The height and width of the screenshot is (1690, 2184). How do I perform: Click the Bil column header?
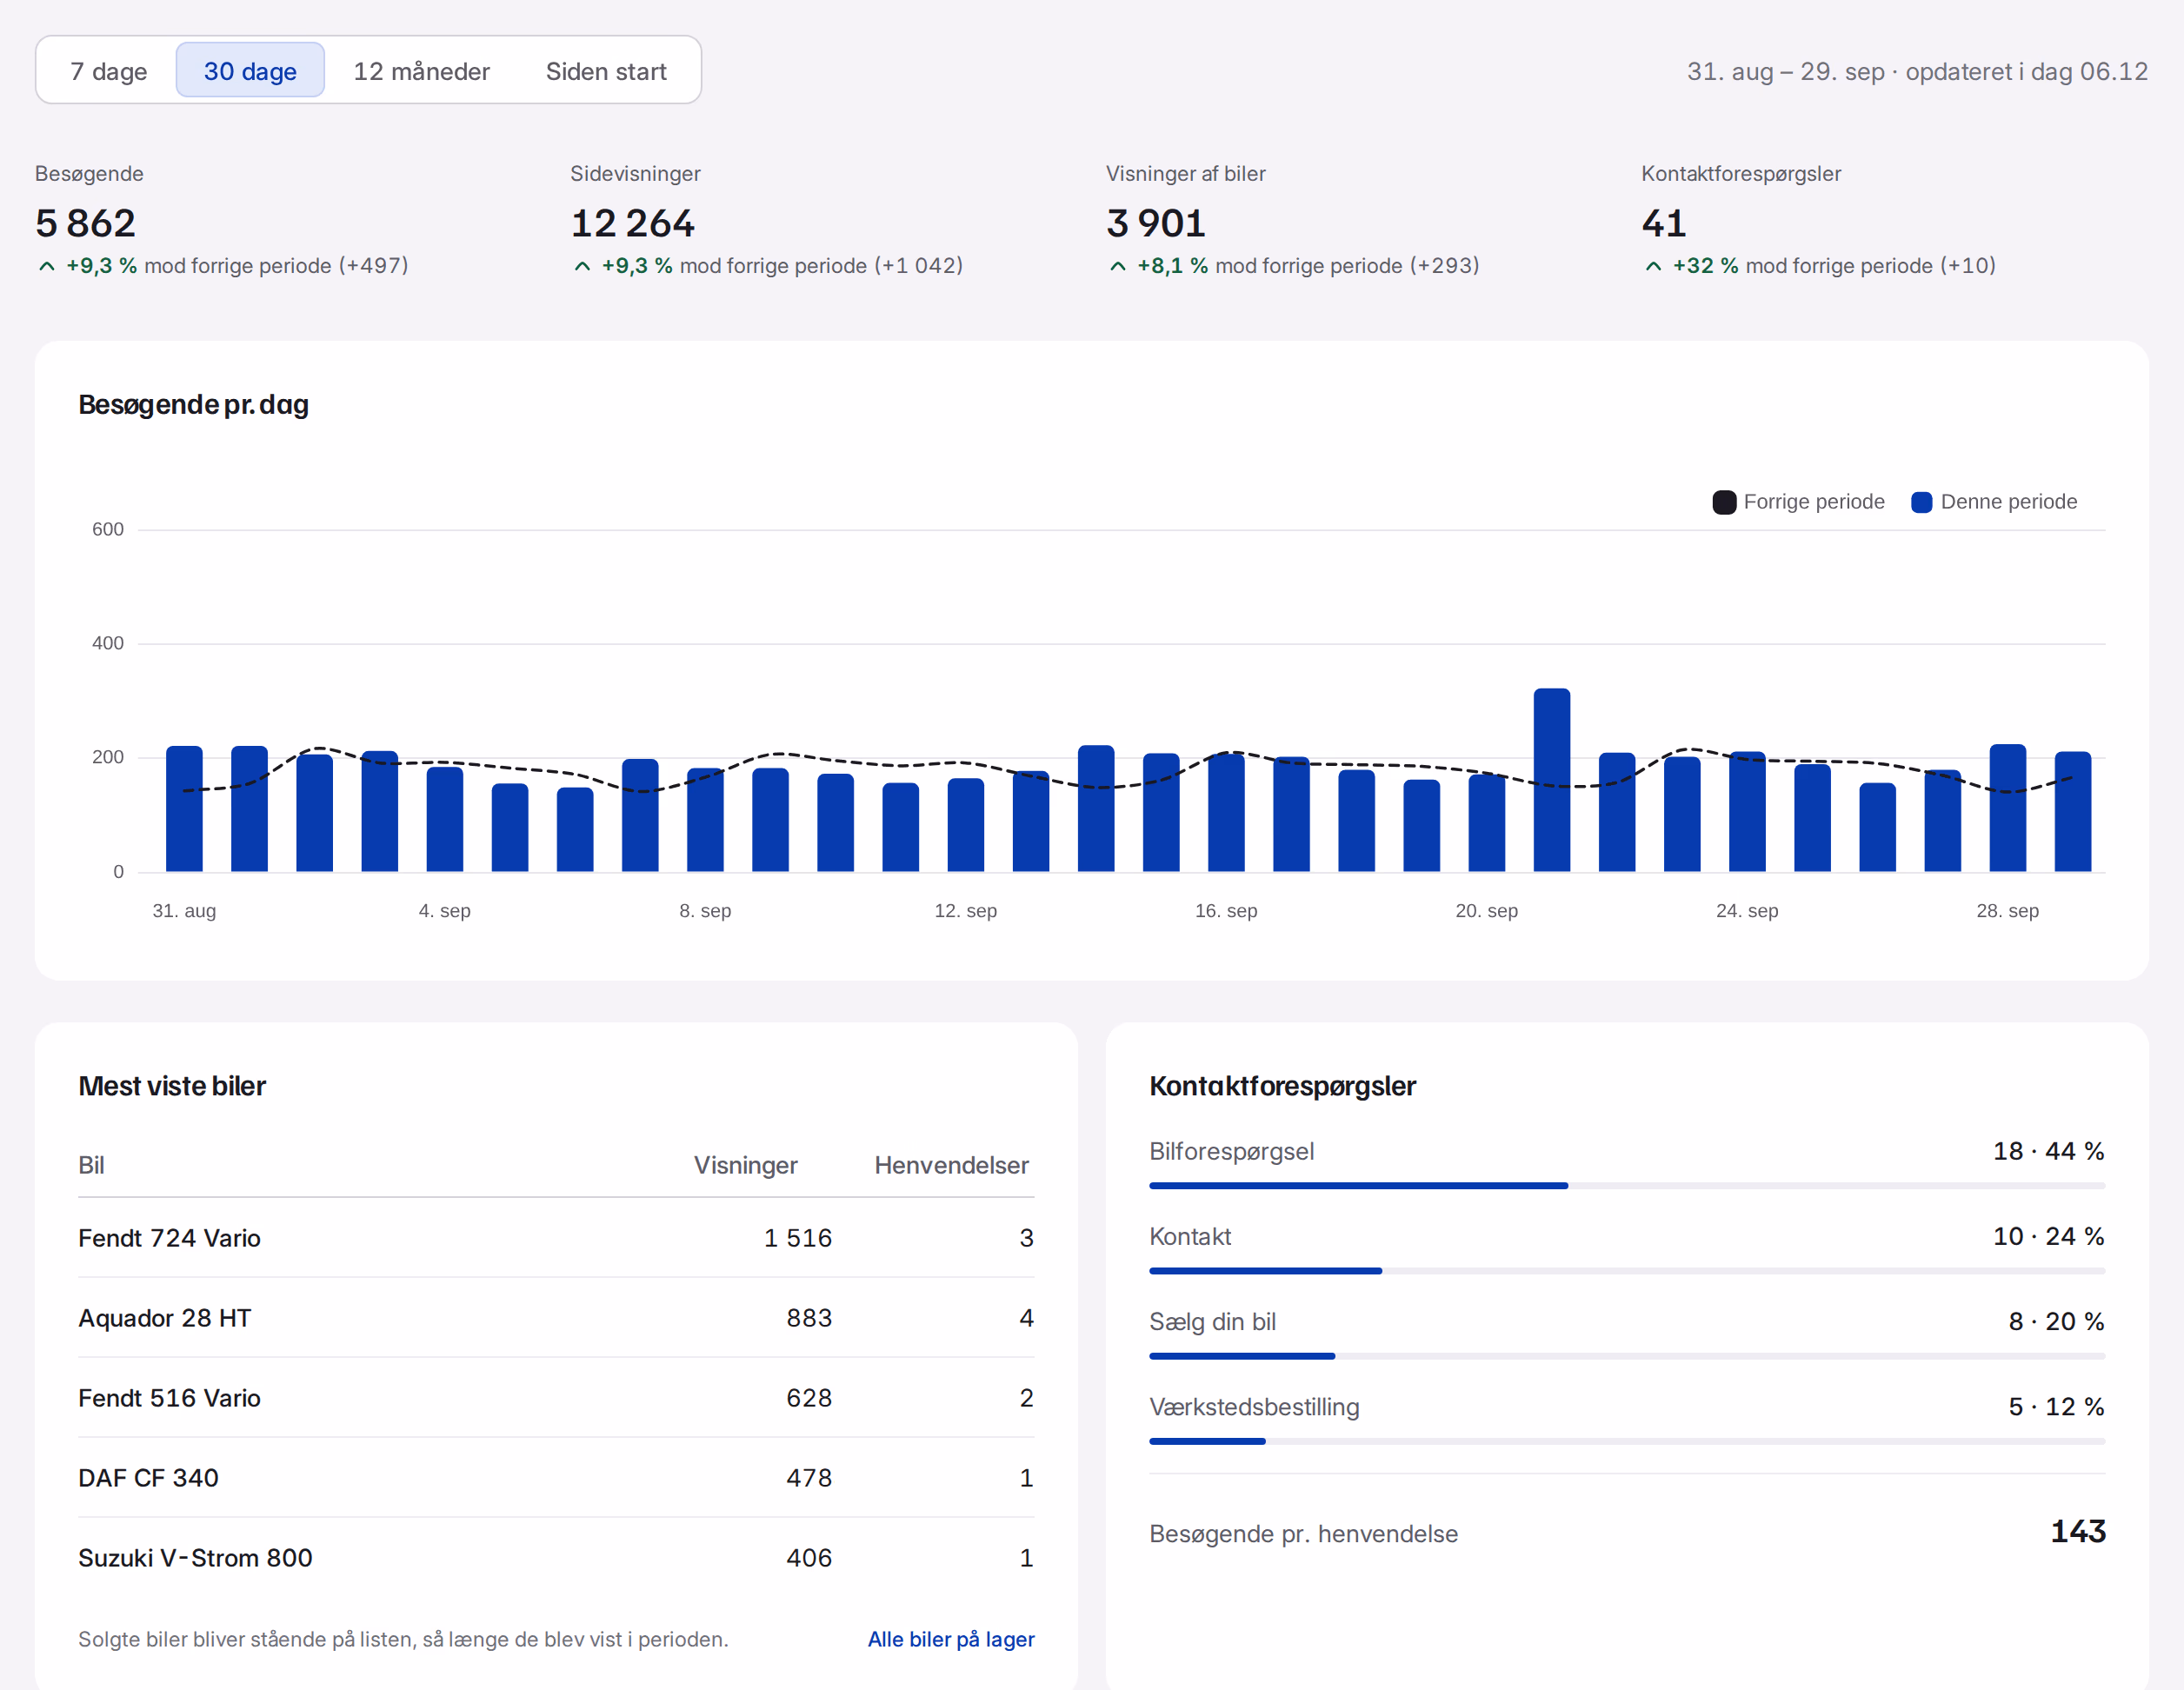click(91, 1165)
